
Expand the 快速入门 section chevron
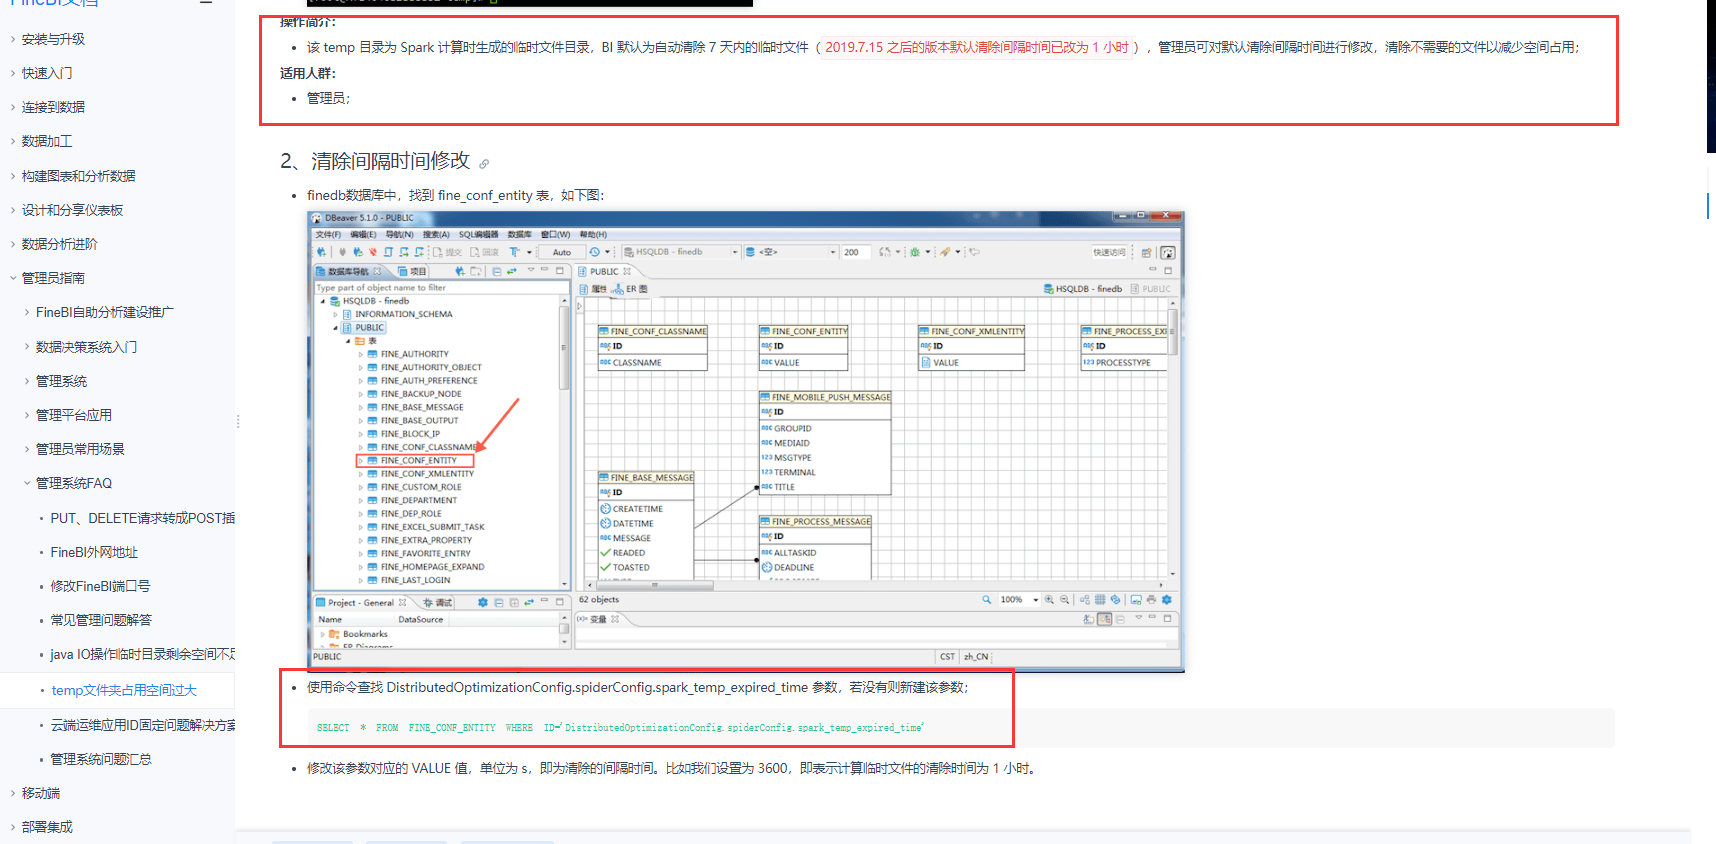click(12, 73)
